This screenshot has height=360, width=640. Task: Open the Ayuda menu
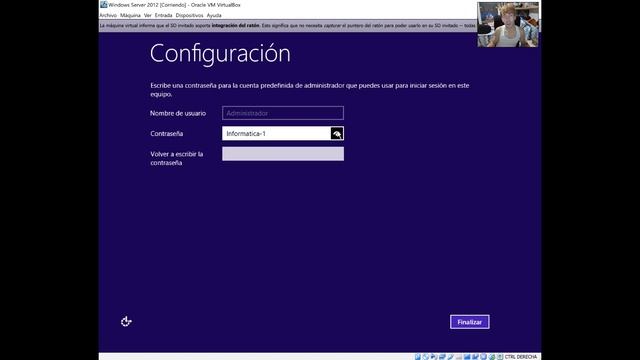(x=214, y=15)
